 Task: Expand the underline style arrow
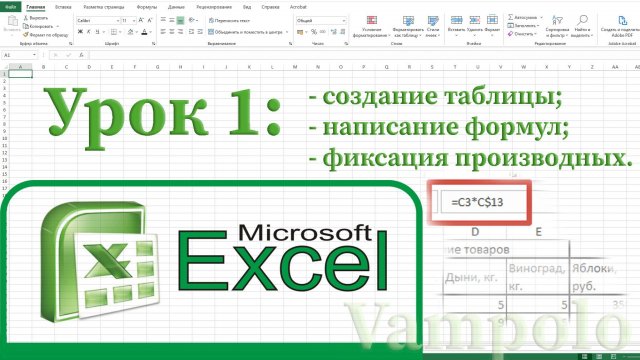click(104, 32)
